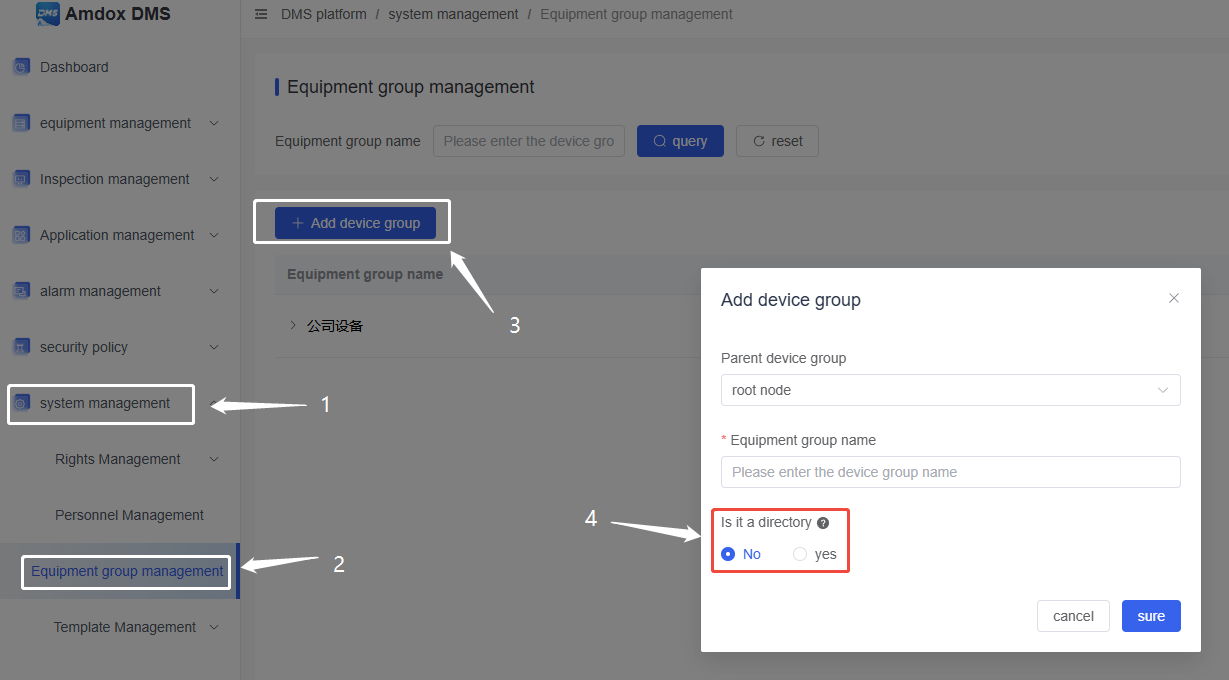1229x680 pixels.
Task: Click the Equipment group name field in dialog
Action: pos(950,472)
